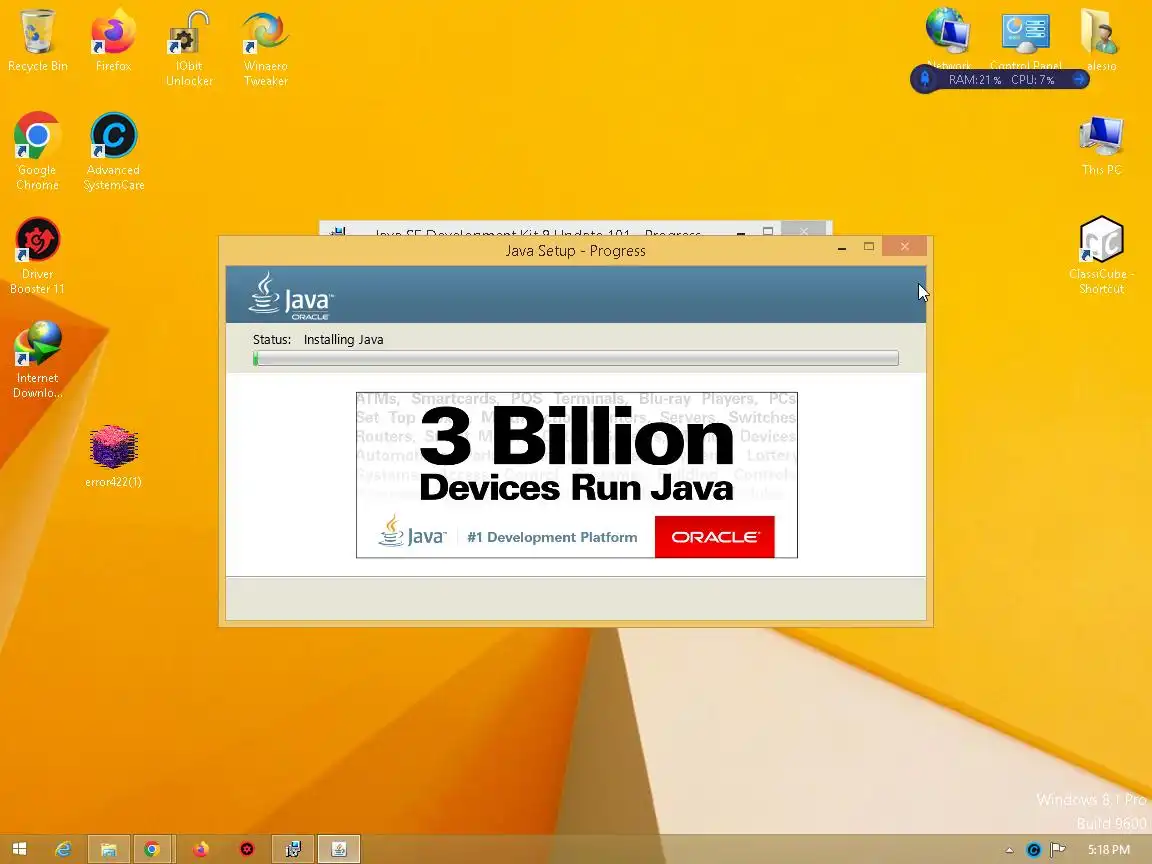This screenshot has width=1152, height=864.
Task: Click the red Oracle logo in the banner
Action: [x=714, y=537]
